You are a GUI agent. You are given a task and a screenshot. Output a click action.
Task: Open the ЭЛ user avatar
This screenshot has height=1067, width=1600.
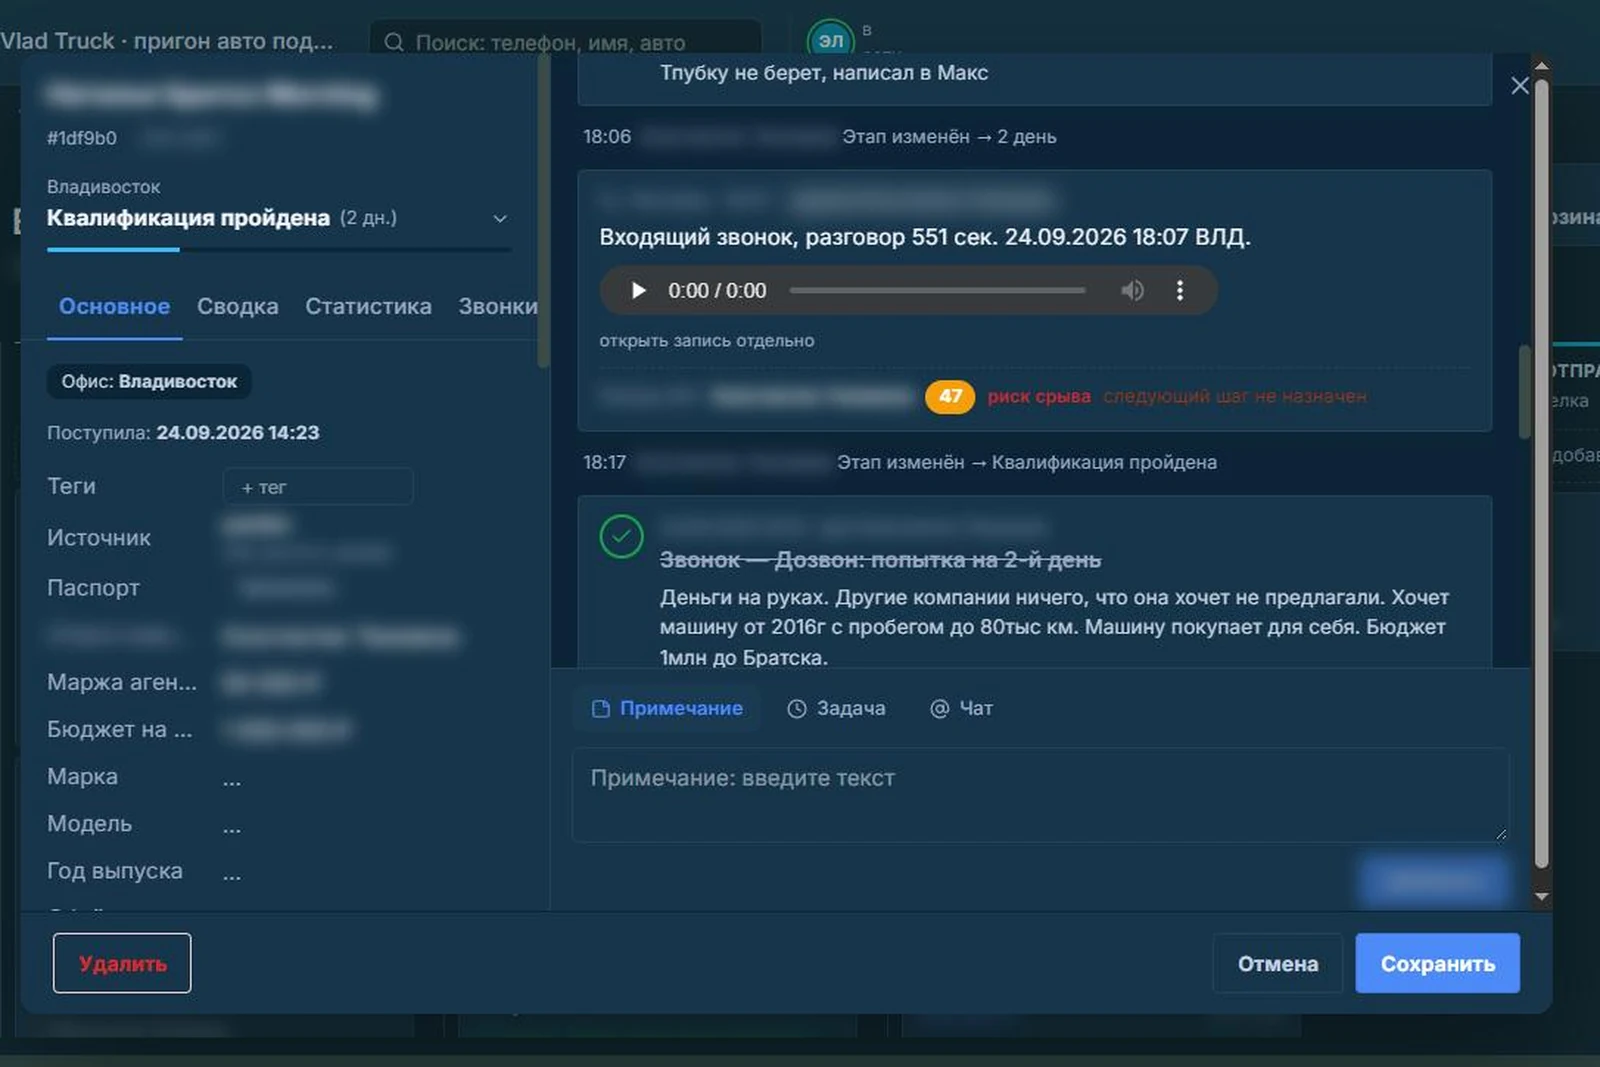point(830,40)
